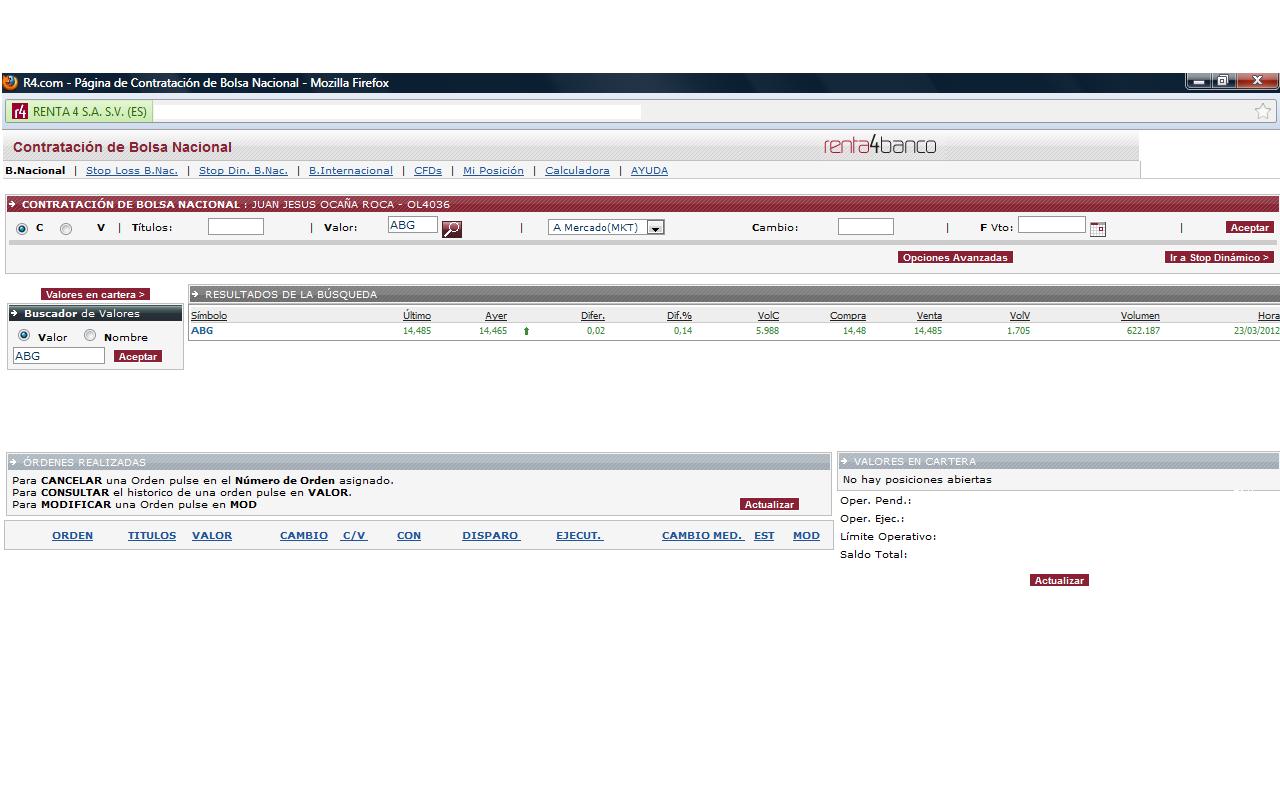This screenshot has height=800, width=1280.
Task: Click the TITULOS column header link
Action: [x=152, y=536]
